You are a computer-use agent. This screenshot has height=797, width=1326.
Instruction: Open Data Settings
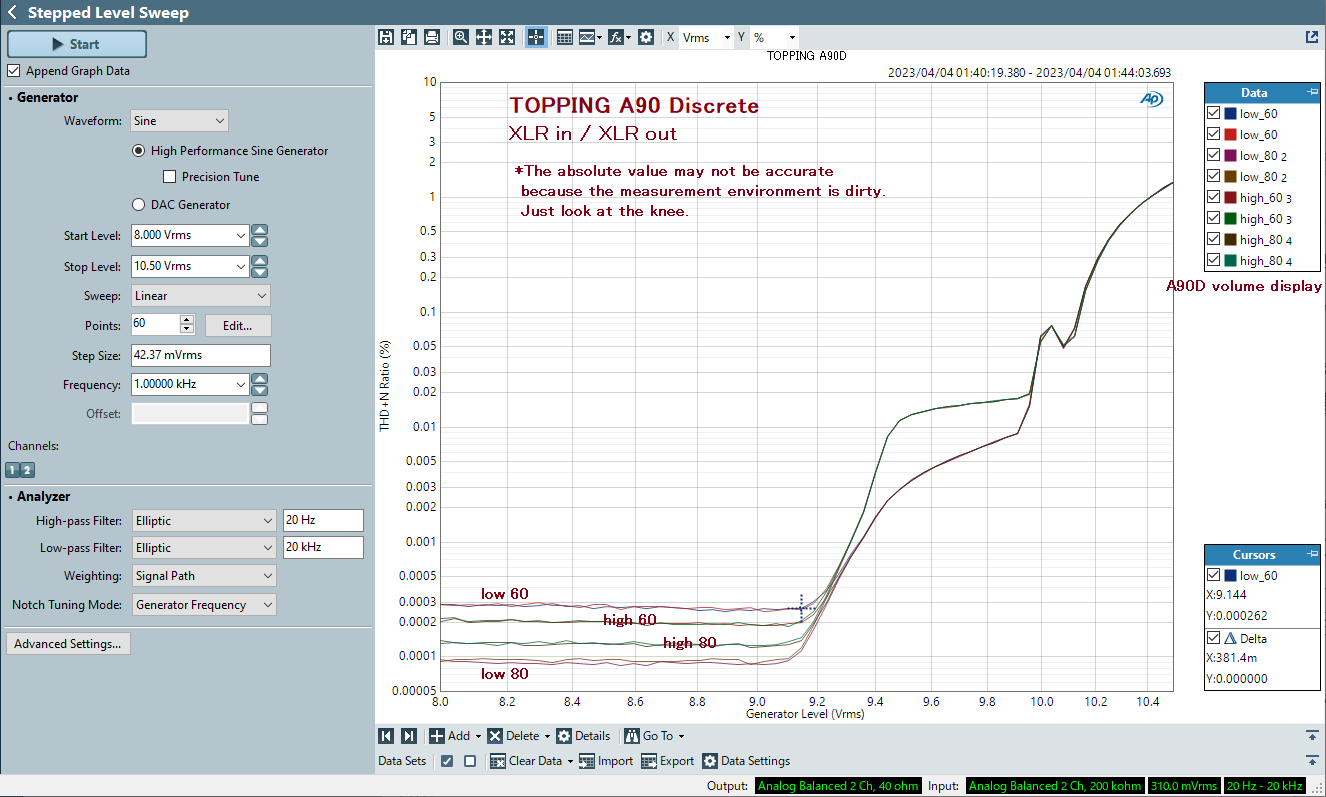[747, 761]
